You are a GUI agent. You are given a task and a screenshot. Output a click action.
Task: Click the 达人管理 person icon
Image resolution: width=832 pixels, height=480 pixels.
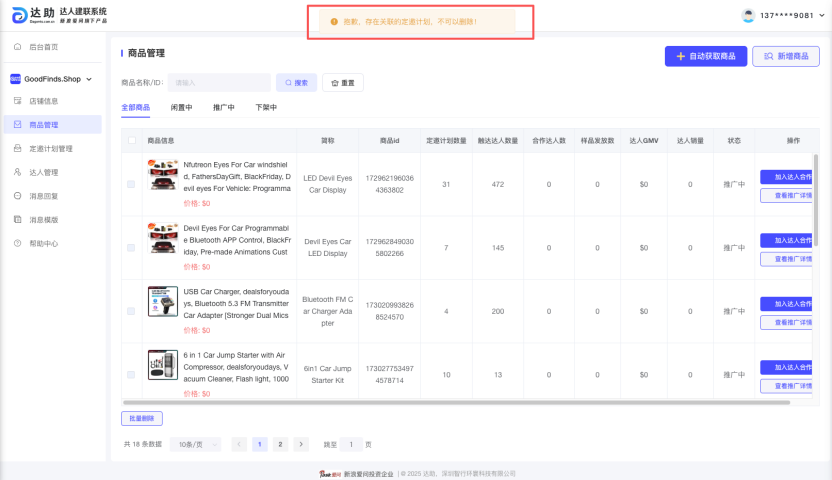click(18, 172)
